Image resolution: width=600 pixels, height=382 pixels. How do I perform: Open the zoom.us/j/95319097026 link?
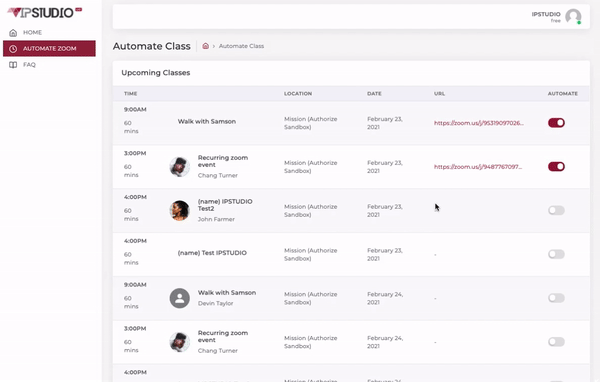tap(479, 123)
